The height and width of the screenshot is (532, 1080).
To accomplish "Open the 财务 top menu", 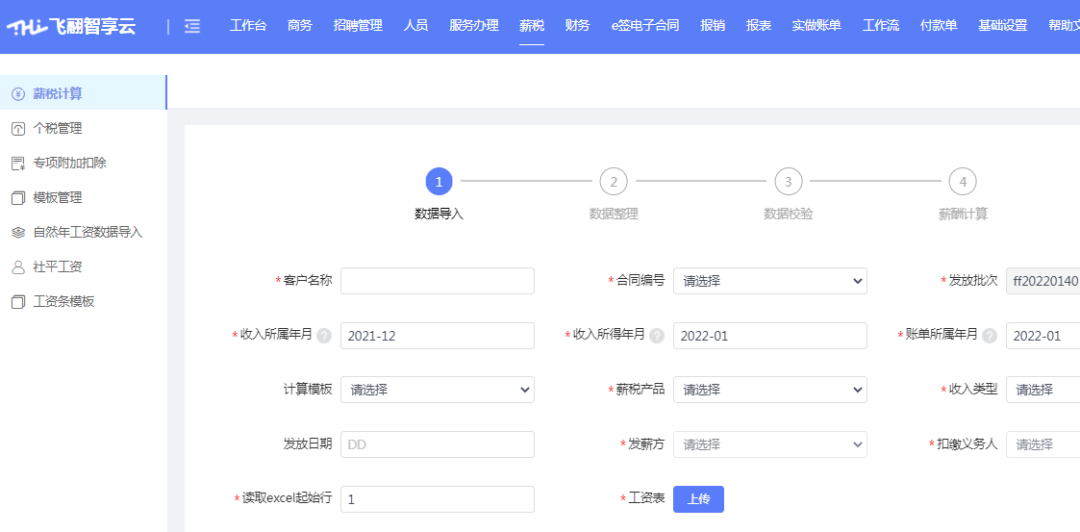I will coord(577,26).
